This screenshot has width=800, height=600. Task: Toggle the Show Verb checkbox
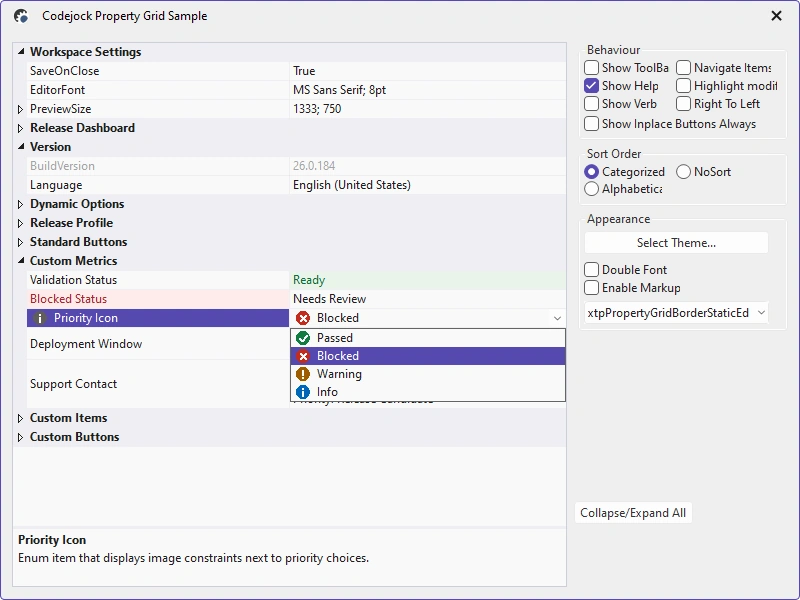point(591,104)
